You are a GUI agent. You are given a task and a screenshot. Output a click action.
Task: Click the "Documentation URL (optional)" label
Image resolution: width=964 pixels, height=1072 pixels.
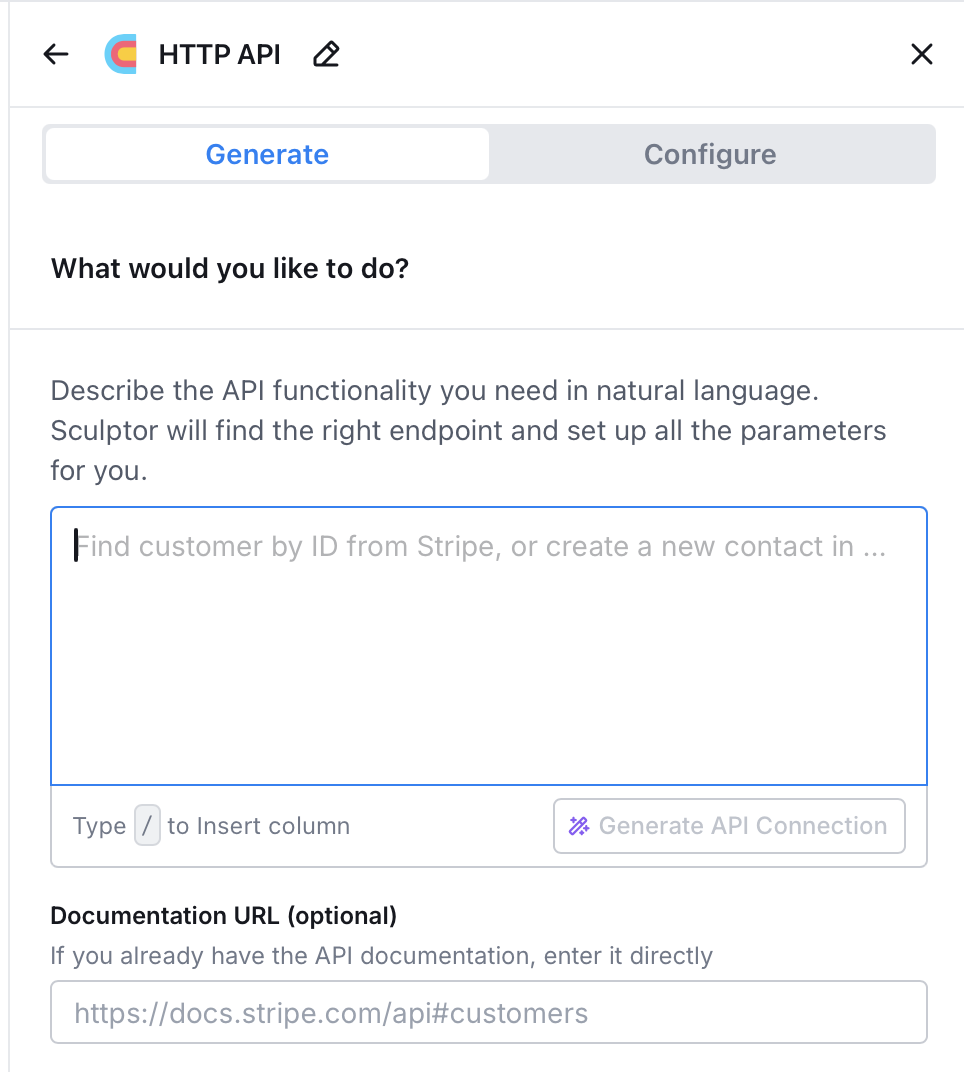click(223, 915)
